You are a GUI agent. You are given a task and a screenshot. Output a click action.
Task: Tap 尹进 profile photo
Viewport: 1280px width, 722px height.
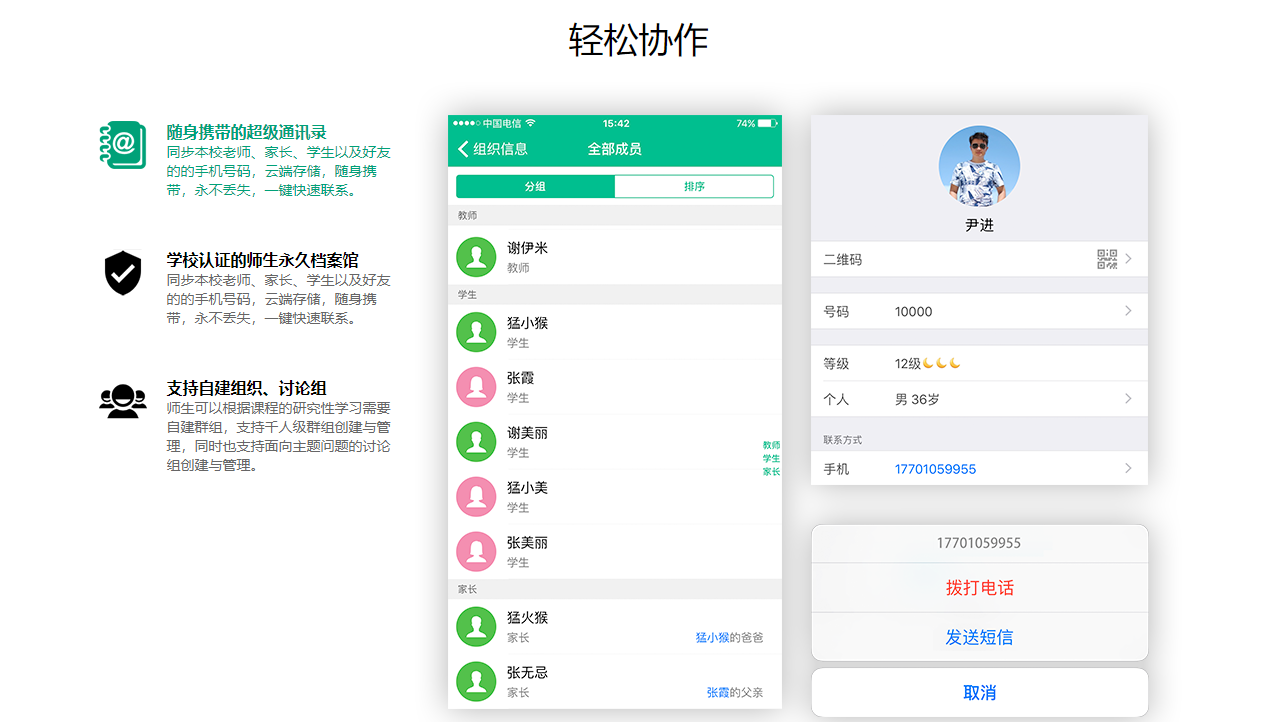[979, 167]
